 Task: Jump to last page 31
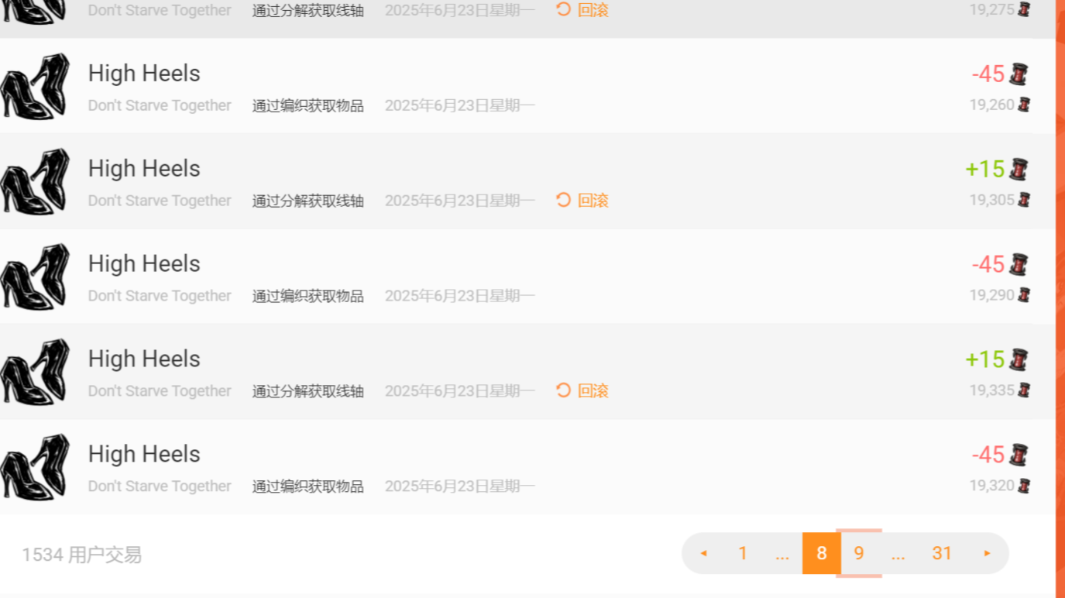pos(941,553)
